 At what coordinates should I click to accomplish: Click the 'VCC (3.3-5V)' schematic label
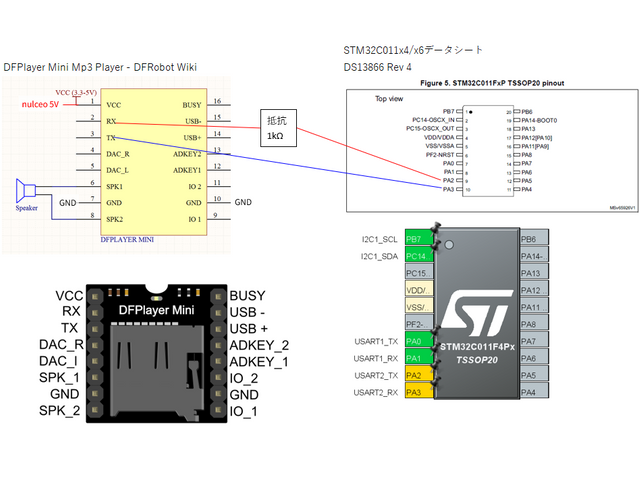point(76,93)
